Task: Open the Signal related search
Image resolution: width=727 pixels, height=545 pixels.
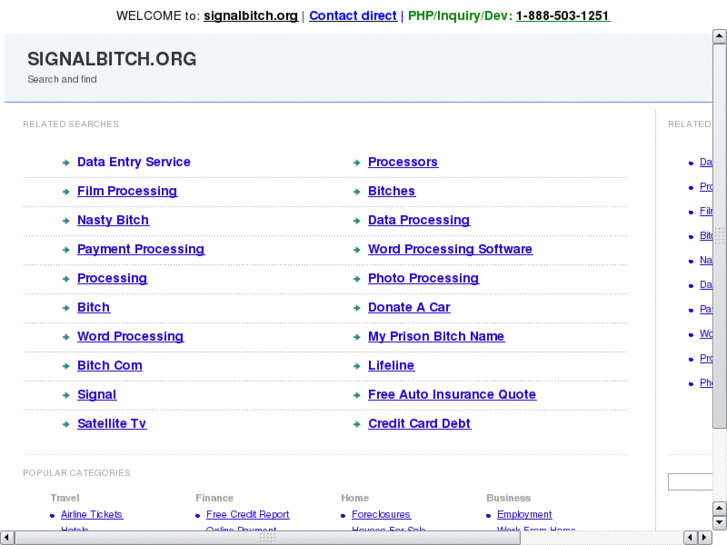Action: (x=96, y=395)
